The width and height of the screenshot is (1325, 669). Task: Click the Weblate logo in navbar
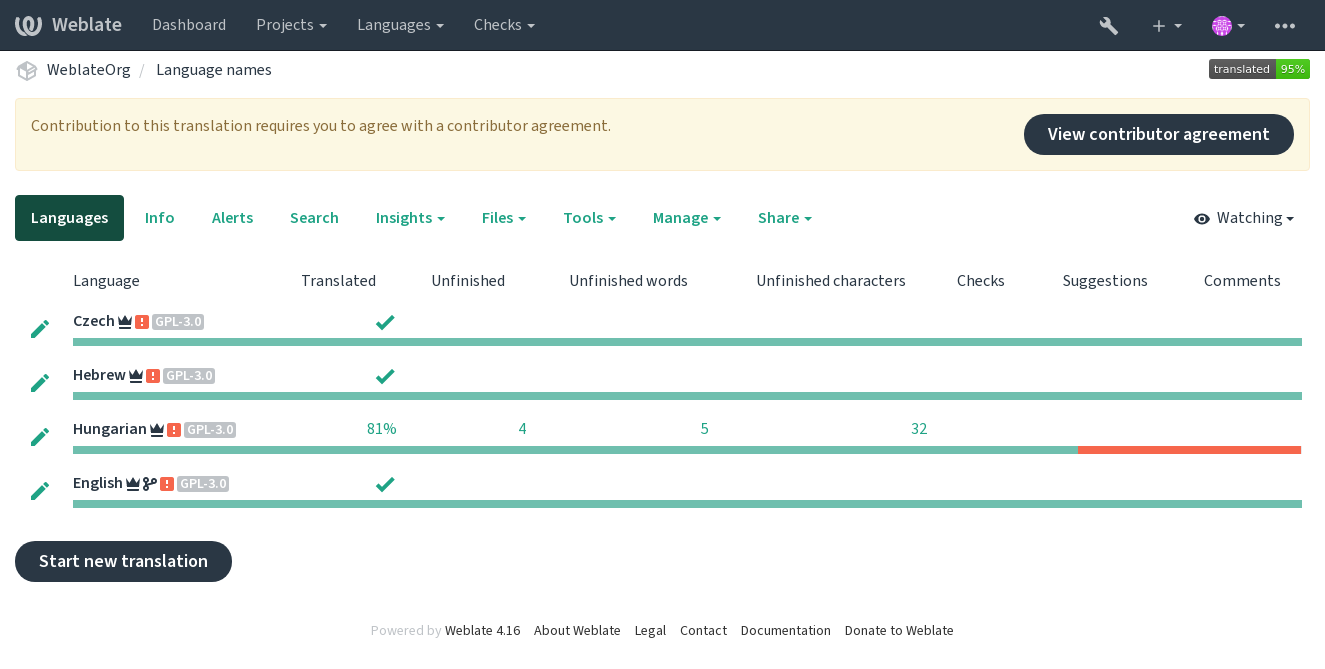tap(68, 25)
